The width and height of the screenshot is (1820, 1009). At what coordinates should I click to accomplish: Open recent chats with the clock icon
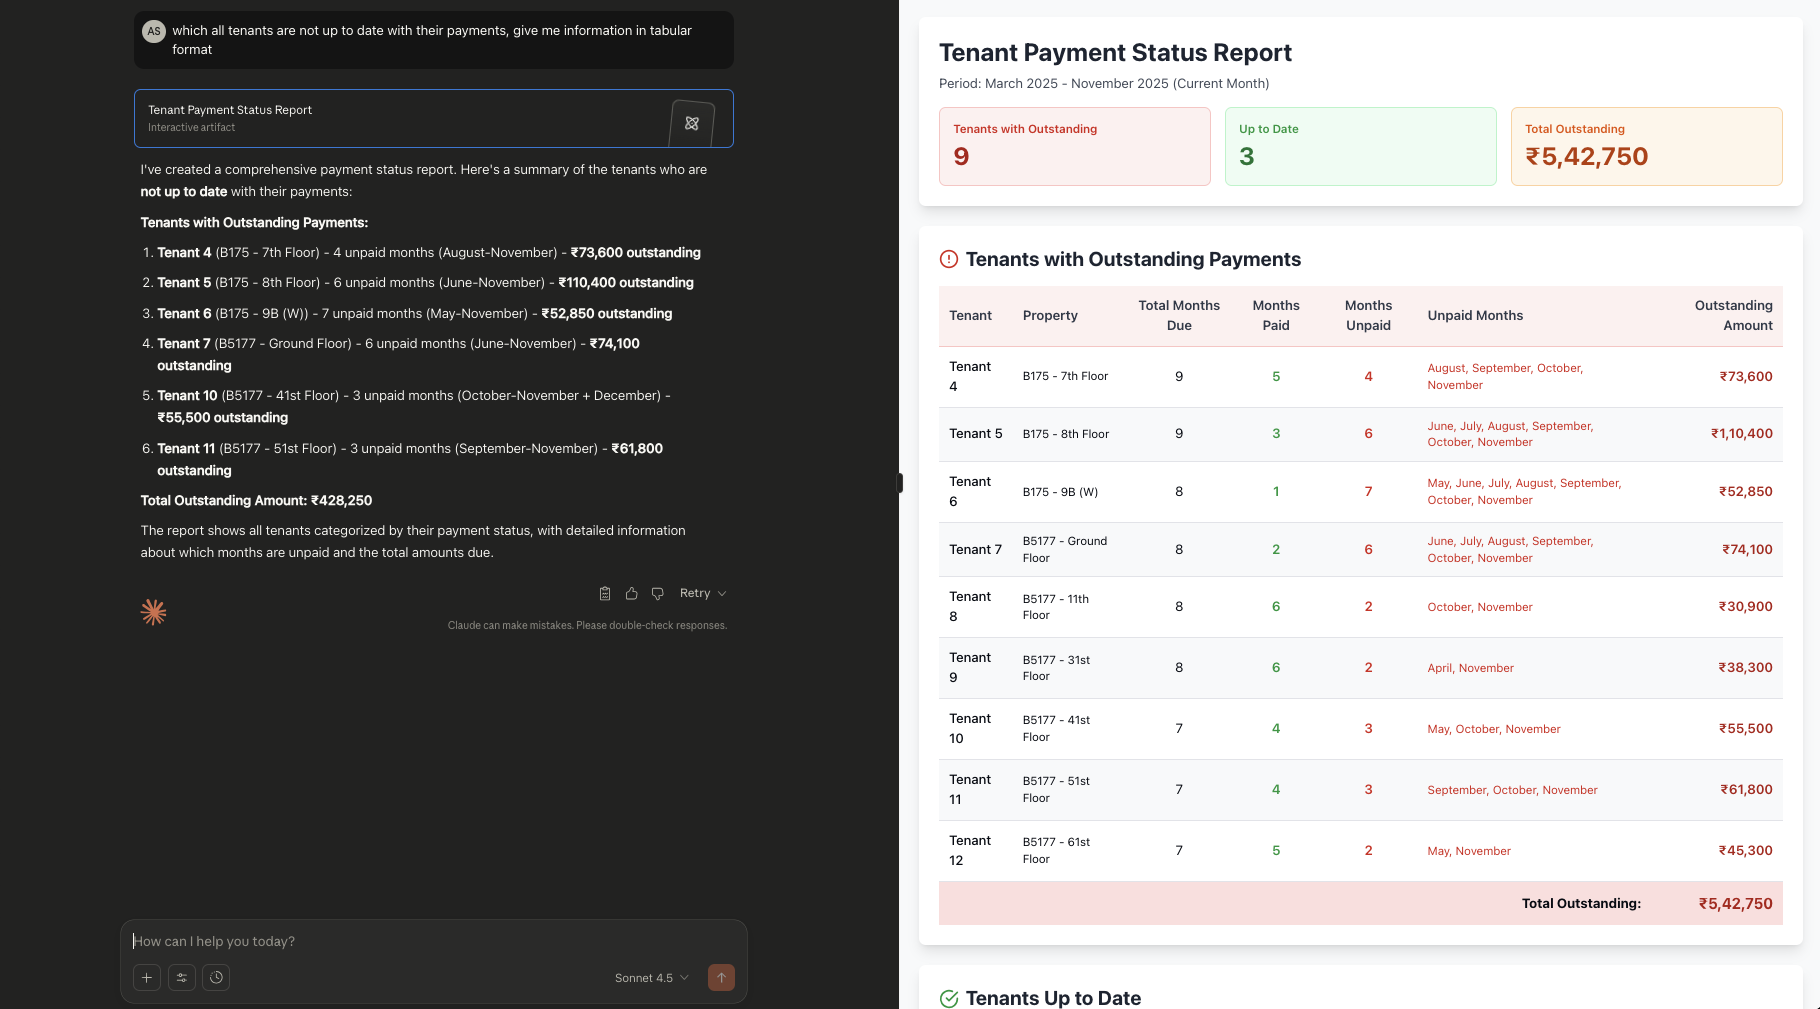216,977
